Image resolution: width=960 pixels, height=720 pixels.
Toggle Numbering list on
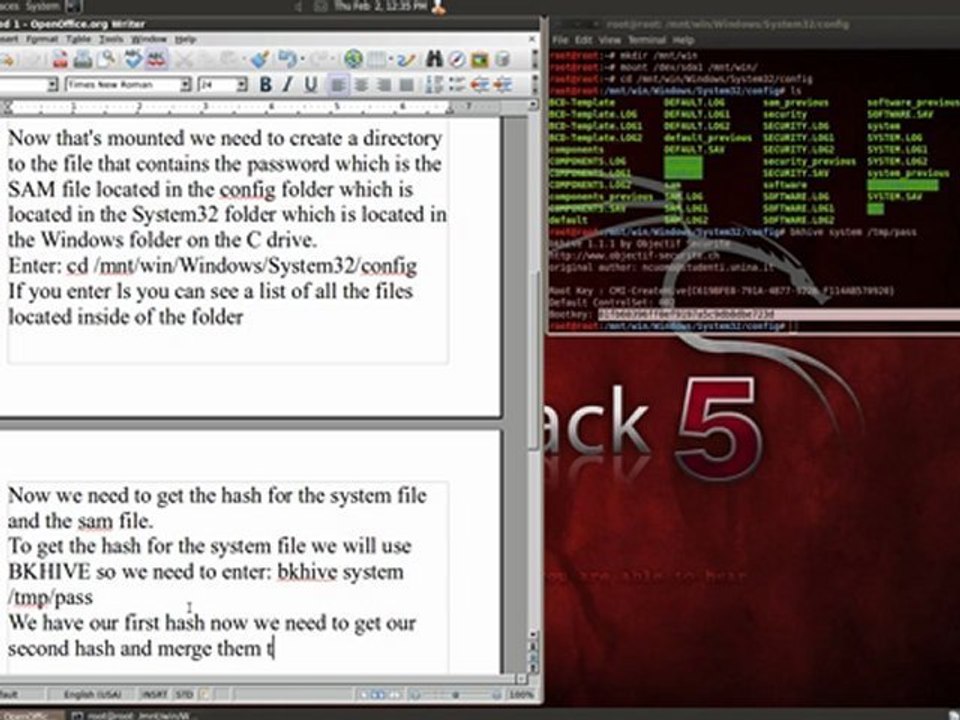[434, 84]
